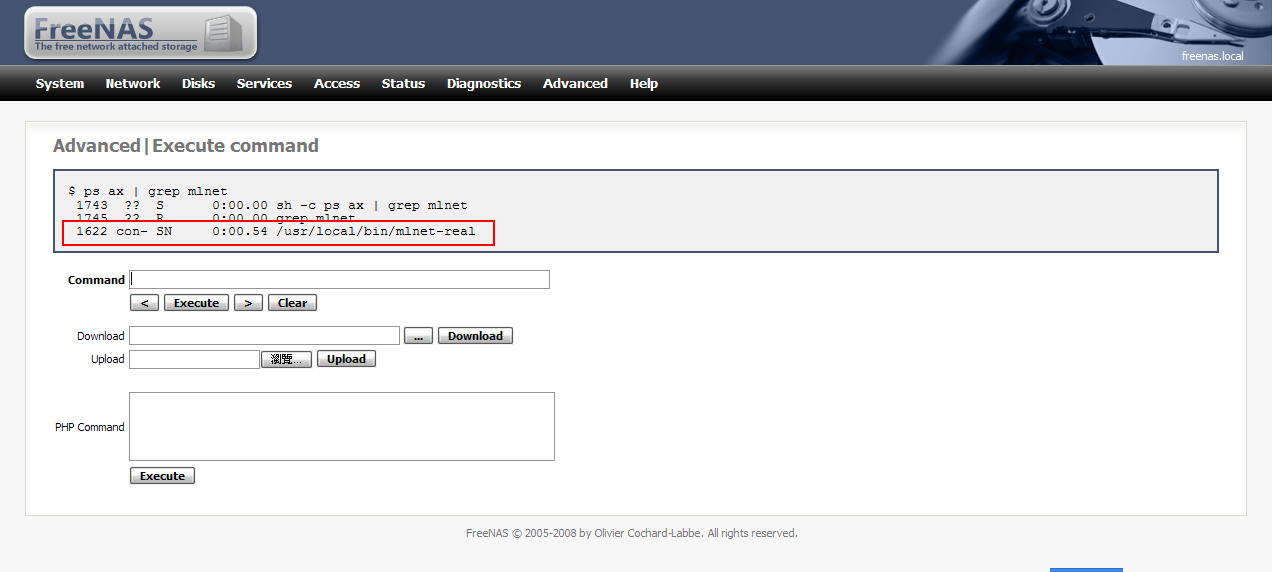1272x572 pixels.
Task: Open the Diagnostics menu
Action: click(x=484, y=84)
